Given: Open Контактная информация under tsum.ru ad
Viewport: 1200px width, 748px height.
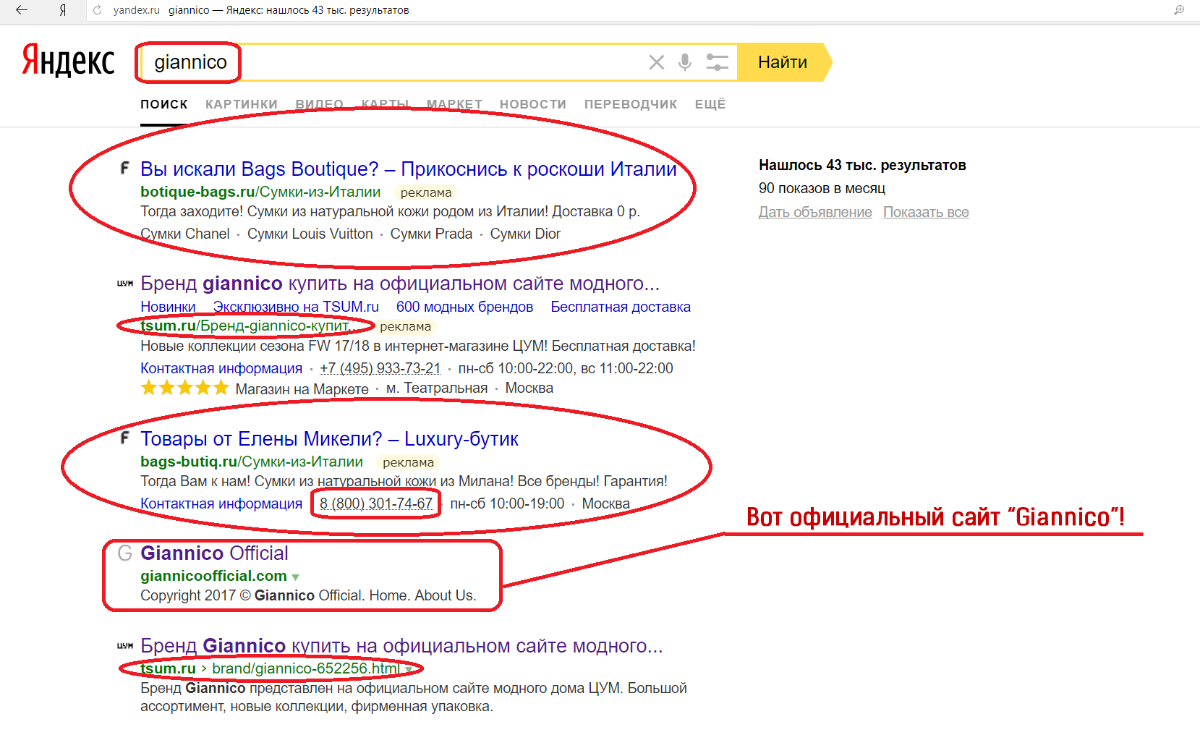Looking at the screenshot, I should coord(221,368).
